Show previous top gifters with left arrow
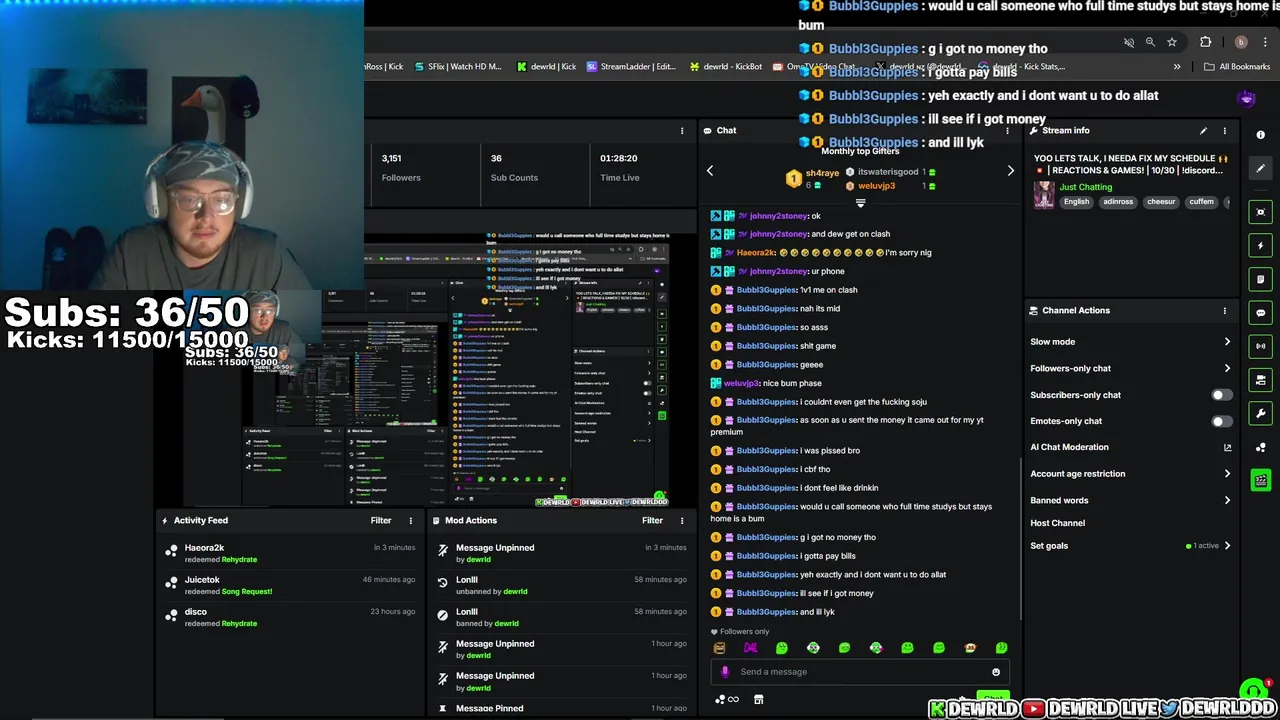This screenshot has width=1280, height=720. pyautogui.click(x=710, y=171)
